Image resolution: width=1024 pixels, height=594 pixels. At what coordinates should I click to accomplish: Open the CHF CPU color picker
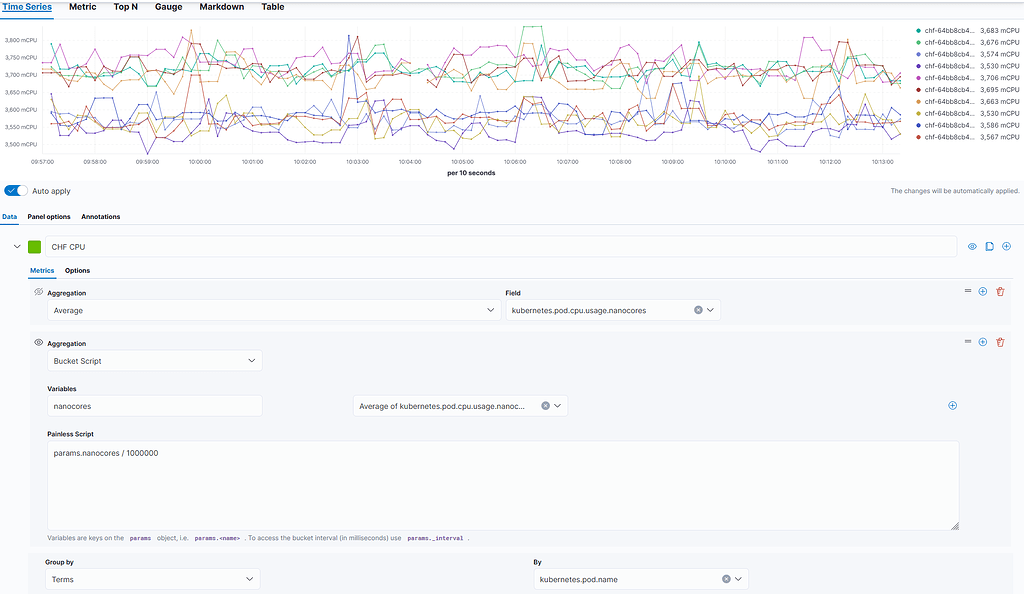pyautogui.click(x=35, y=247)
